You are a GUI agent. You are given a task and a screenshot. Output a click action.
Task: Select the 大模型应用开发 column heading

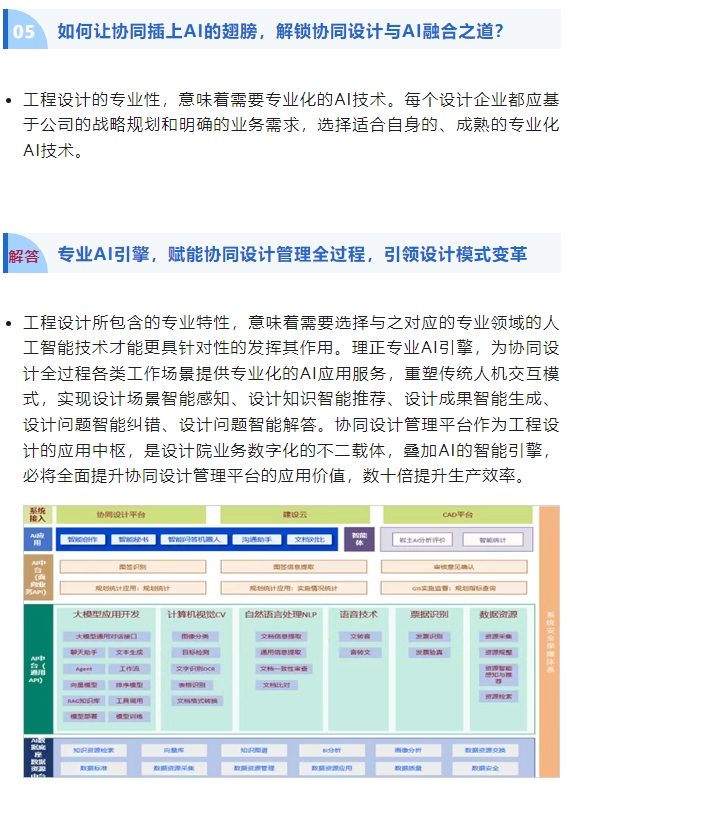(107, 613)
